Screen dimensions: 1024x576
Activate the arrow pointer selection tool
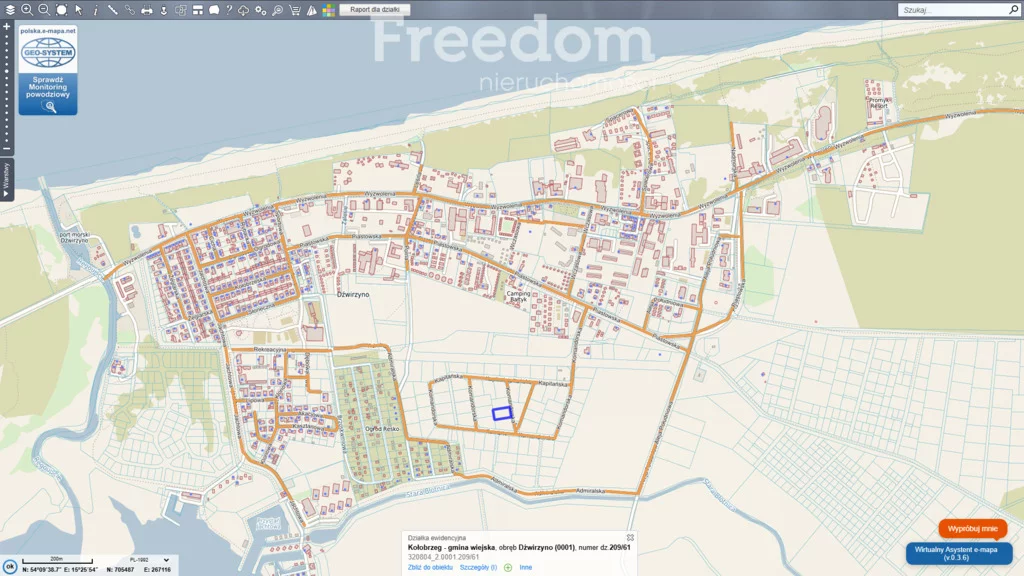pyautogui.click(x=78, y=9)
